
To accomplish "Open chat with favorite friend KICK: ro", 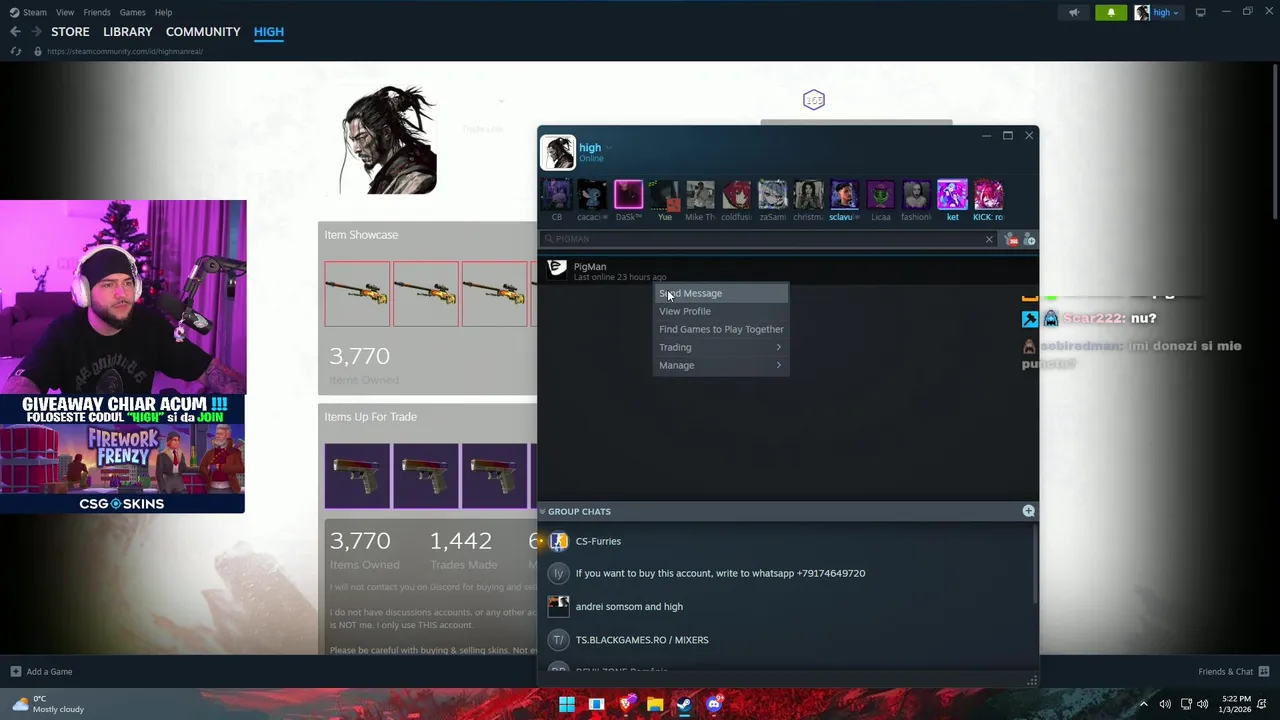I will (x=988, y=200).
